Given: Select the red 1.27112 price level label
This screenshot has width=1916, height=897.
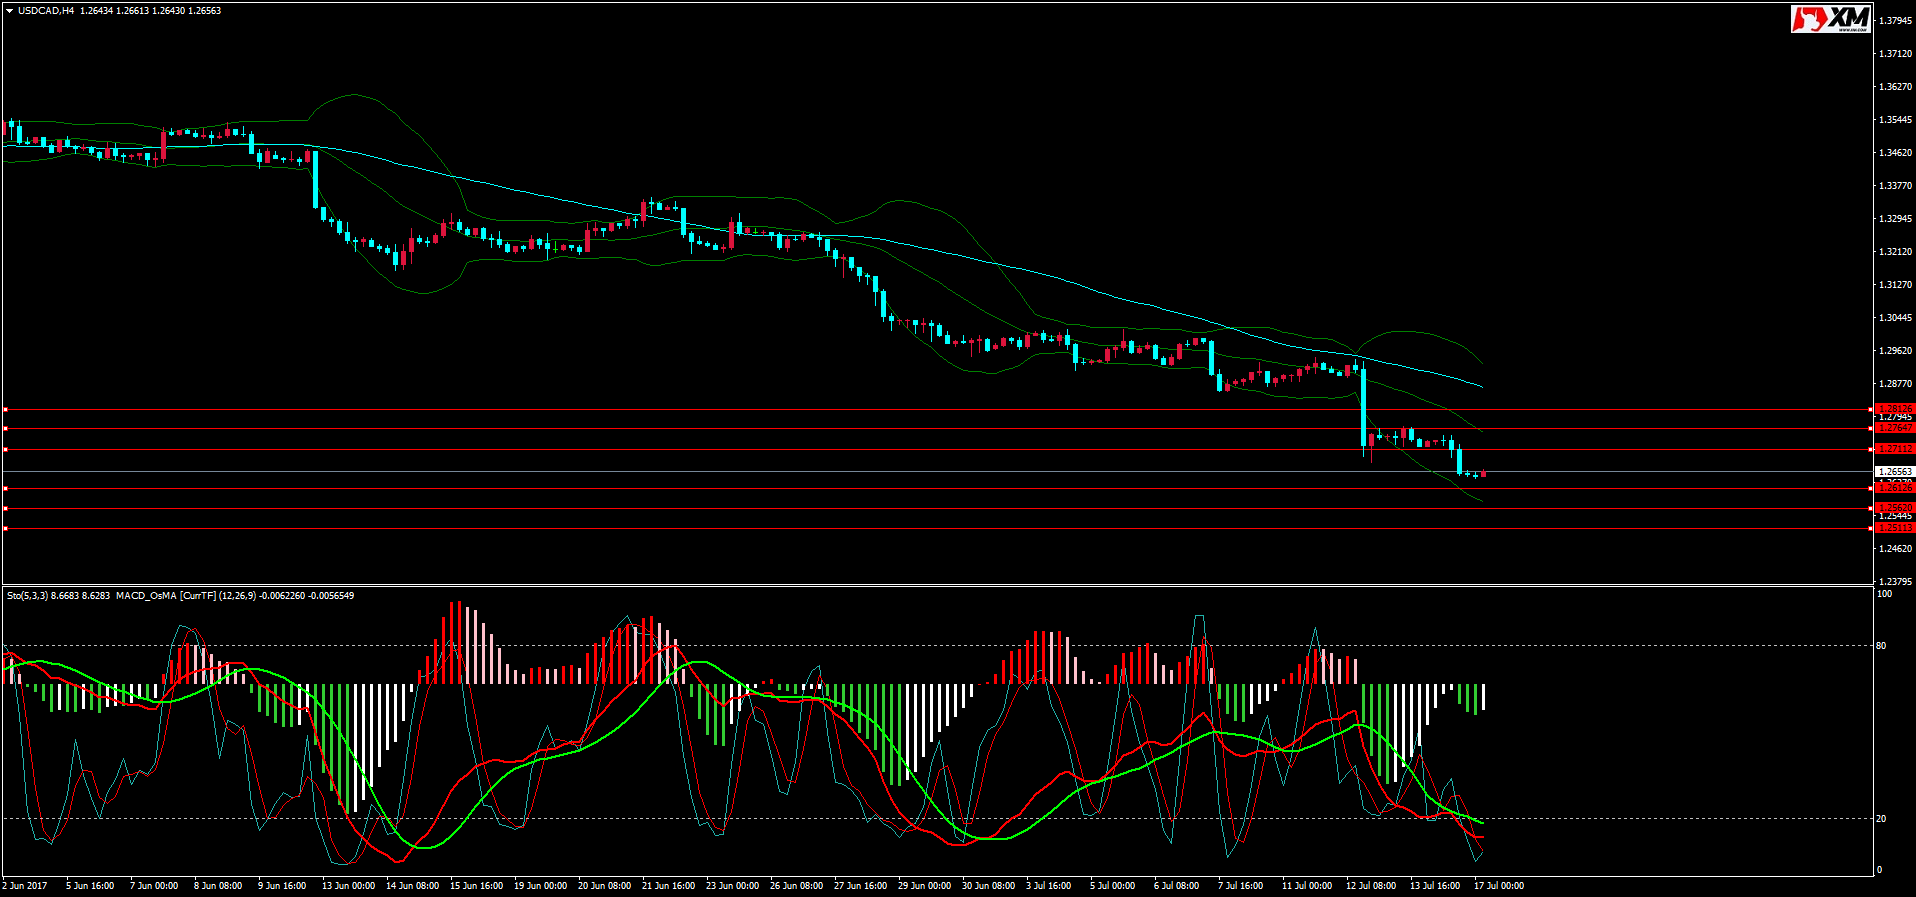Looking at the screenshot, I should pos(1895,449).
